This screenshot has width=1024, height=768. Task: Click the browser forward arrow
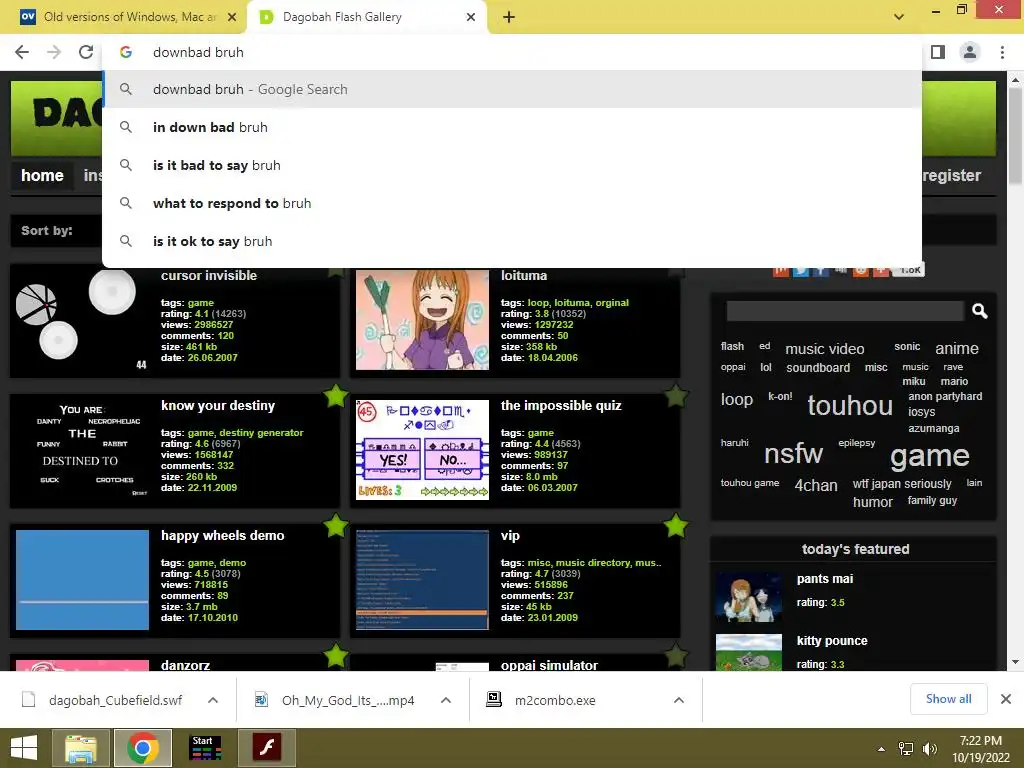(54, 52)
